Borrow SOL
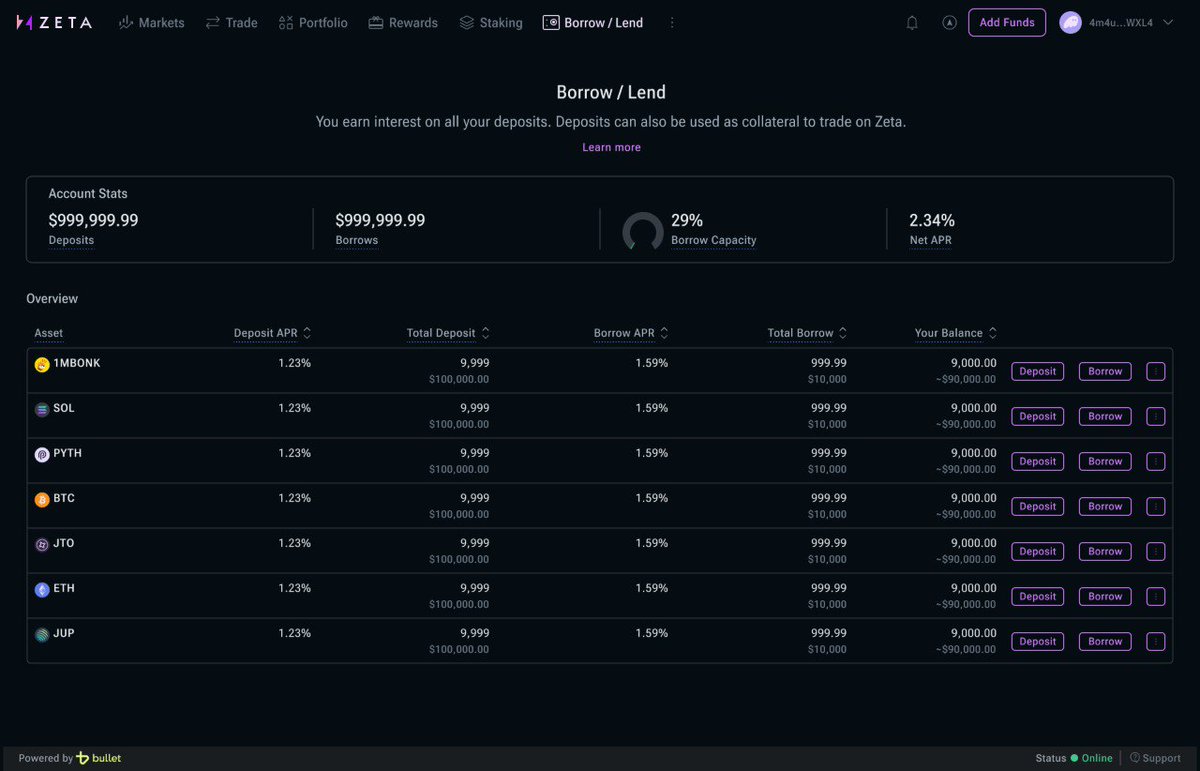 pyautogui.click(x=1105, y=416)
